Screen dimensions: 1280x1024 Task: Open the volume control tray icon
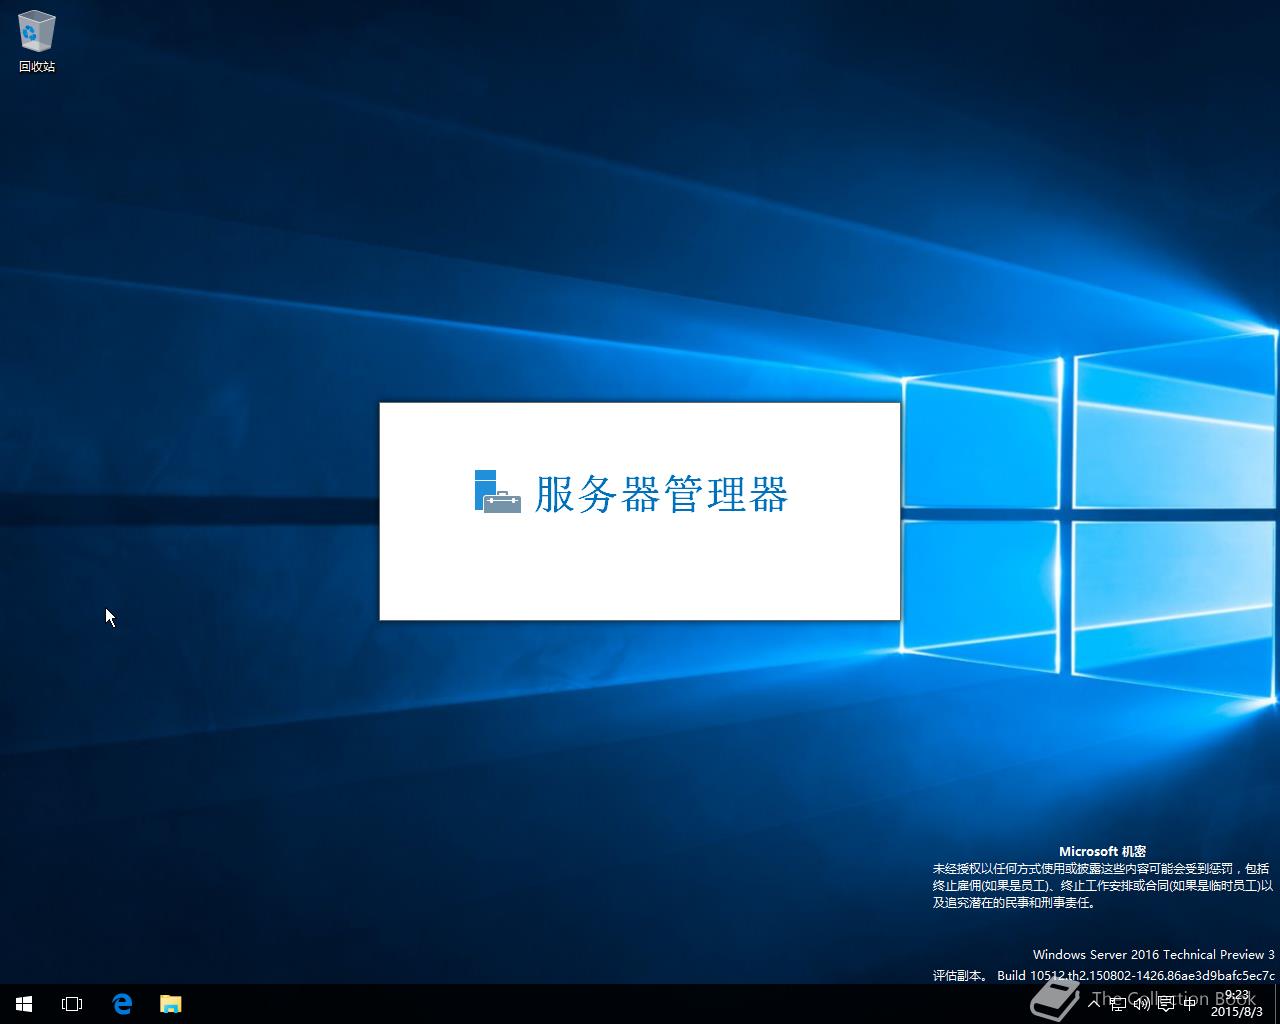[1142, 1004]
